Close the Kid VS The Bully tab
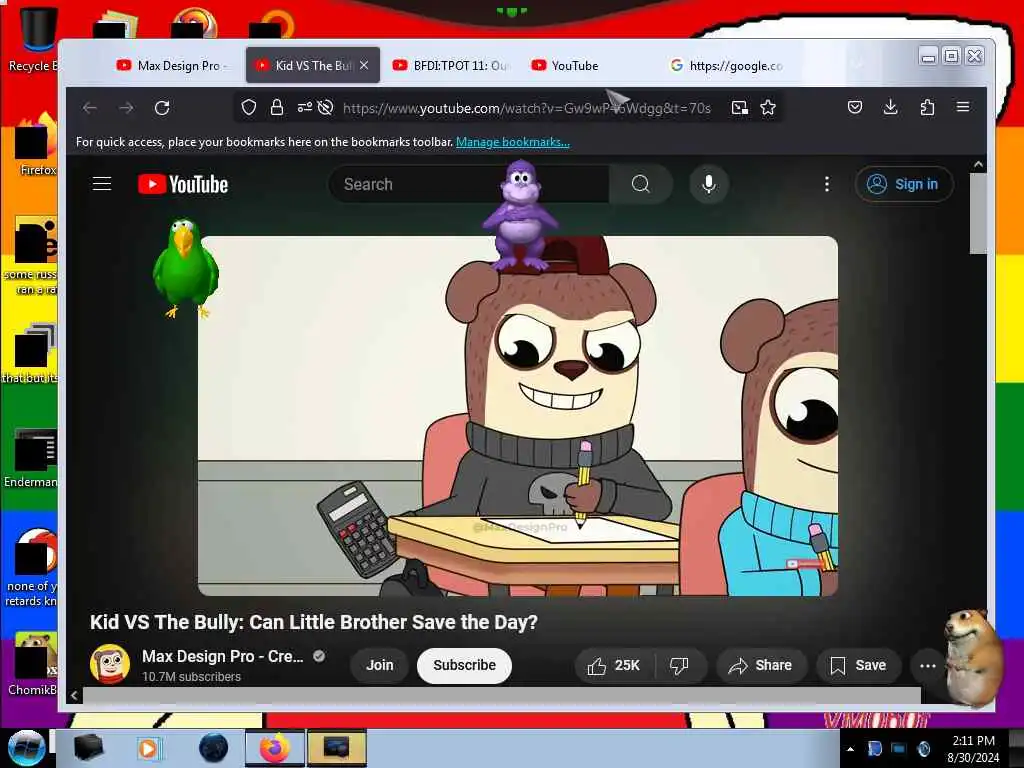The width and height of the screenshot is (1024, 768). point(364,65)
